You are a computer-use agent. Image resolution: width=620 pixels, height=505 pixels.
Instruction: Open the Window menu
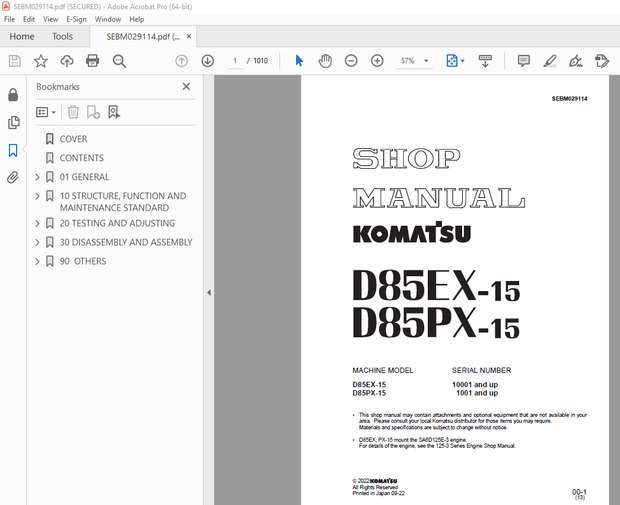[x=108, y=19]
